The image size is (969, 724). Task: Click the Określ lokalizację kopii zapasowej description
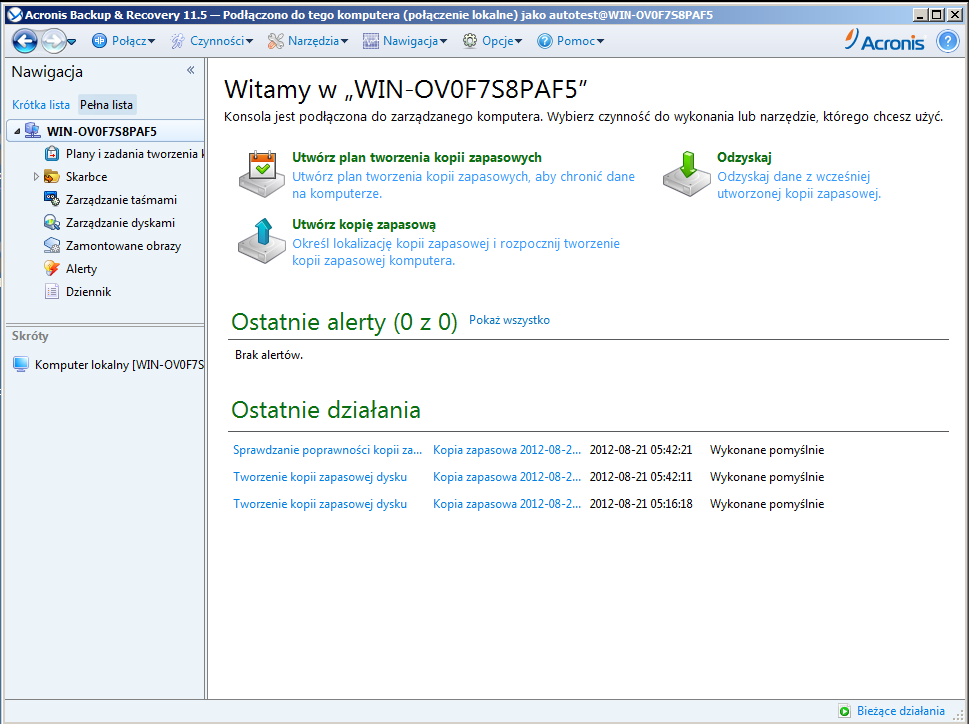(456, 252)
